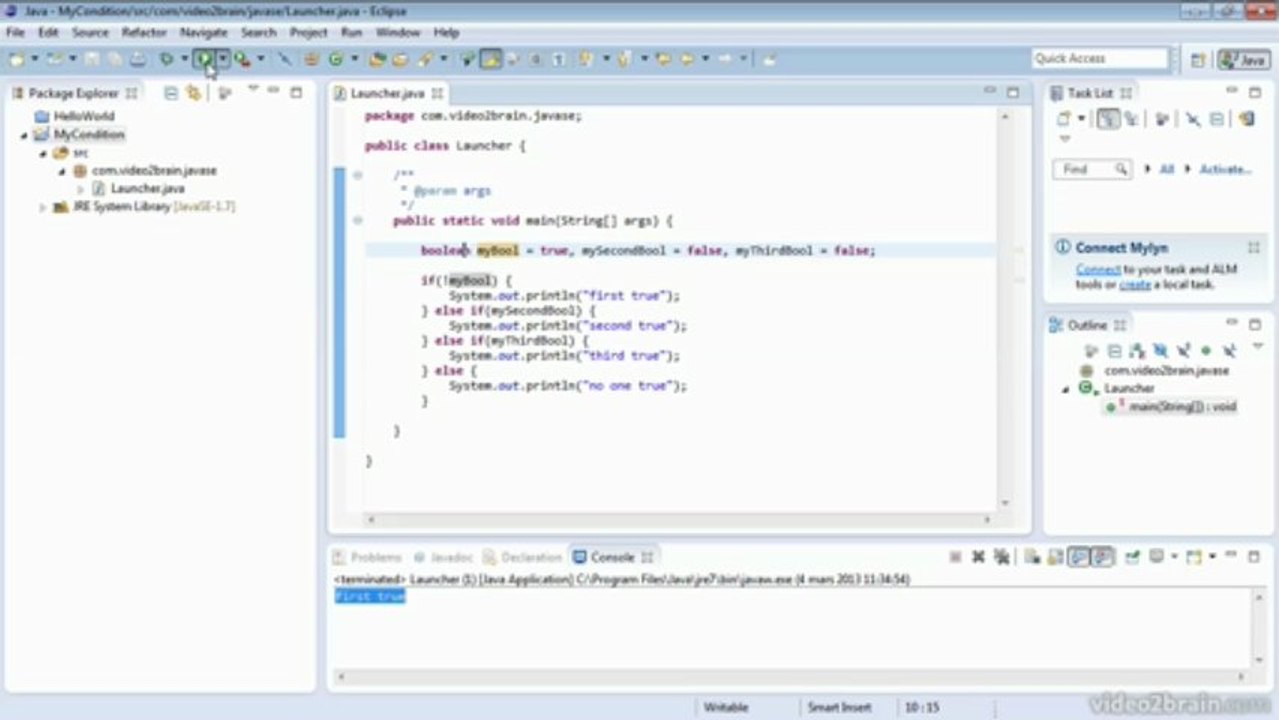Click the Terminate icon in Console
Screen dimensions: 1279x720
955,557
